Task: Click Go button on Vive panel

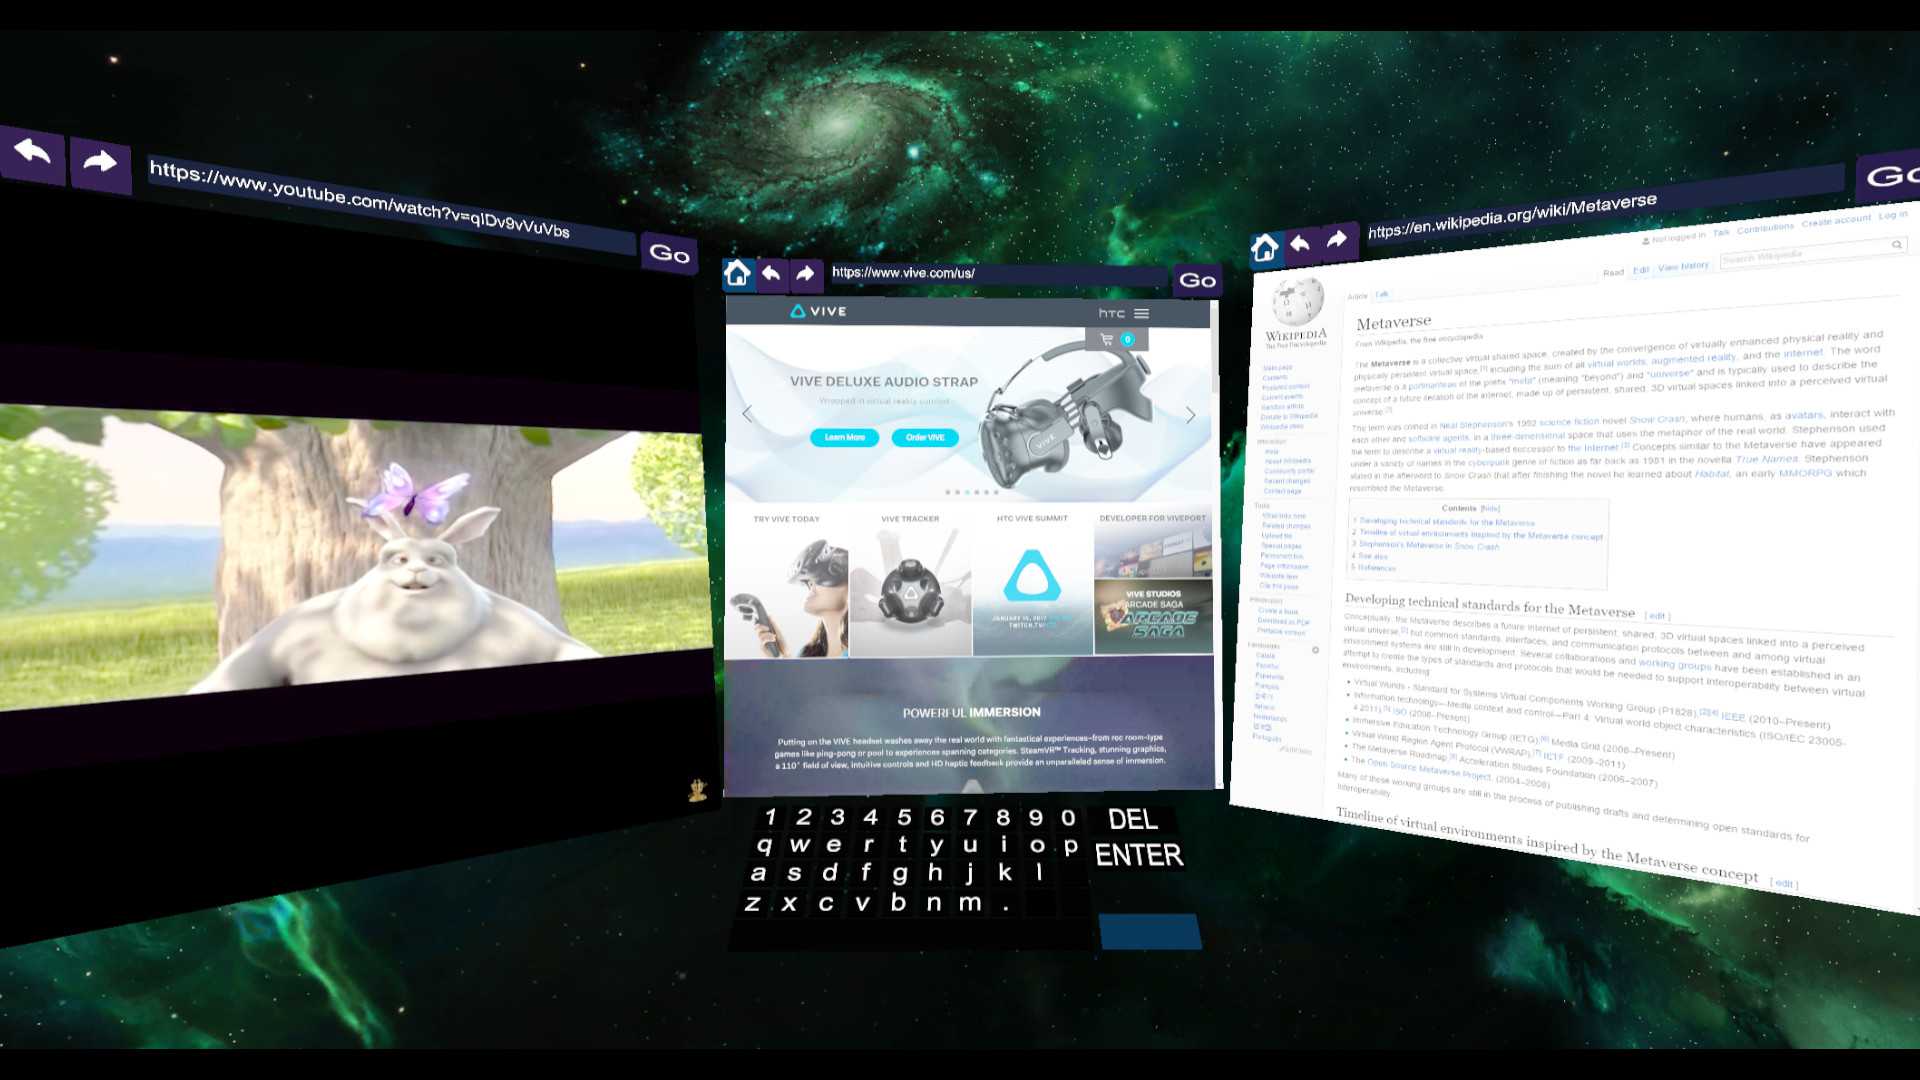Action: pyautogui.click(x=1197, y=280)
